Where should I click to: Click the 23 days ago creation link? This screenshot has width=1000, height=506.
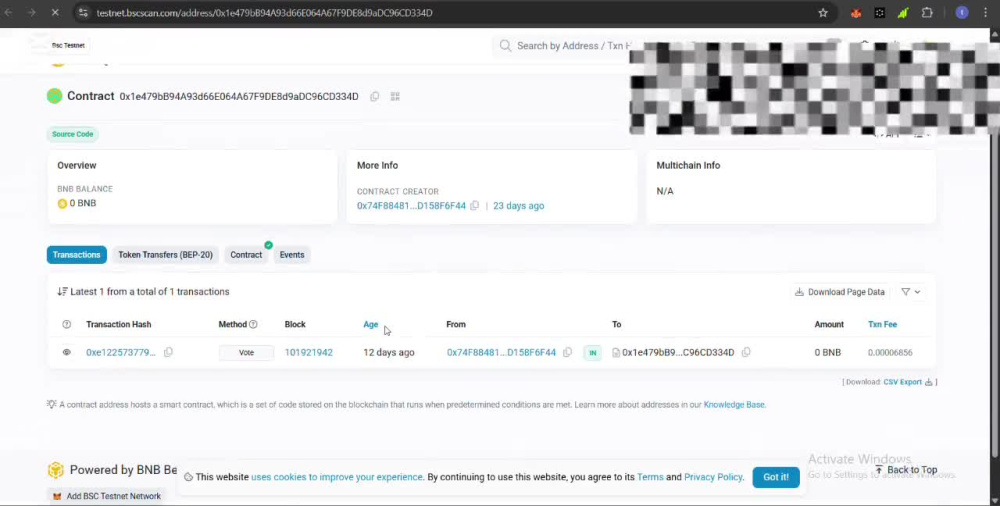point(518,205)
